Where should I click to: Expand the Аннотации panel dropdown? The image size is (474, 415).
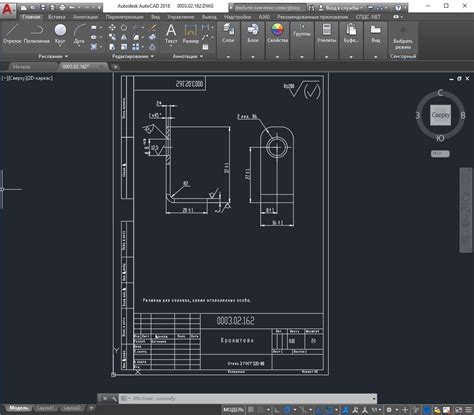click(187, 56)
